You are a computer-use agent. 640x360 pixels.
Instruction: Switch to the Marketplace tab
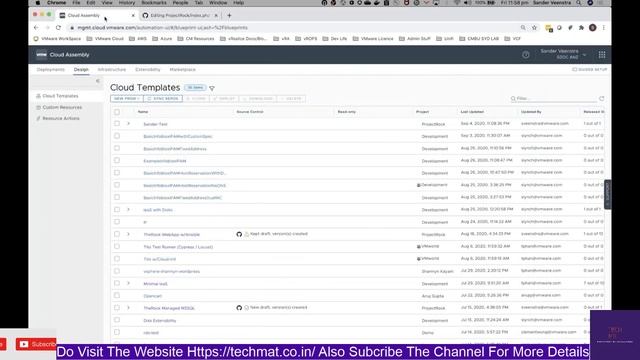point(182,70)
